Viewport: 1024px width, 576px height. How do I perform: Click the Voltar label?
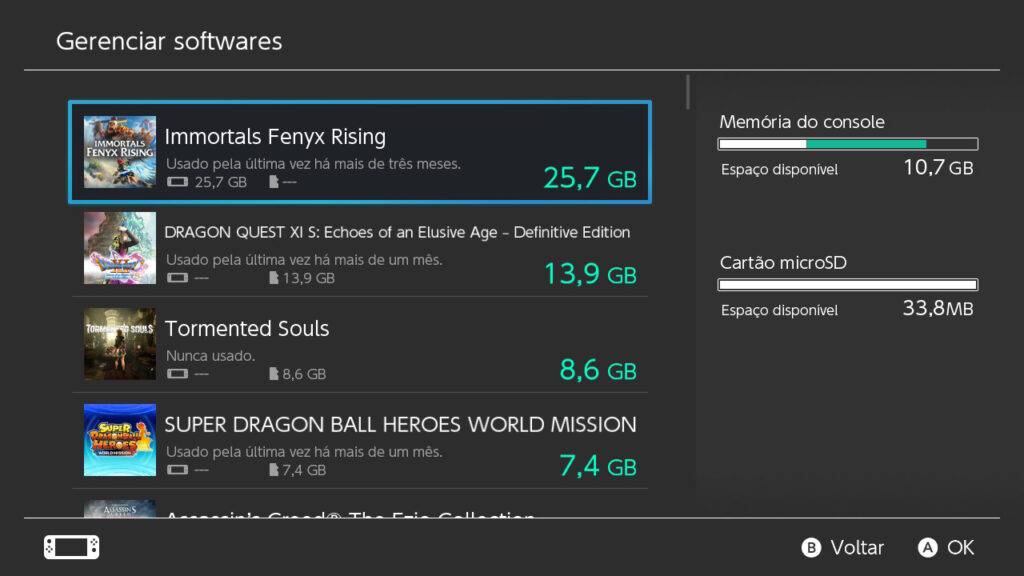click(857, 548)
